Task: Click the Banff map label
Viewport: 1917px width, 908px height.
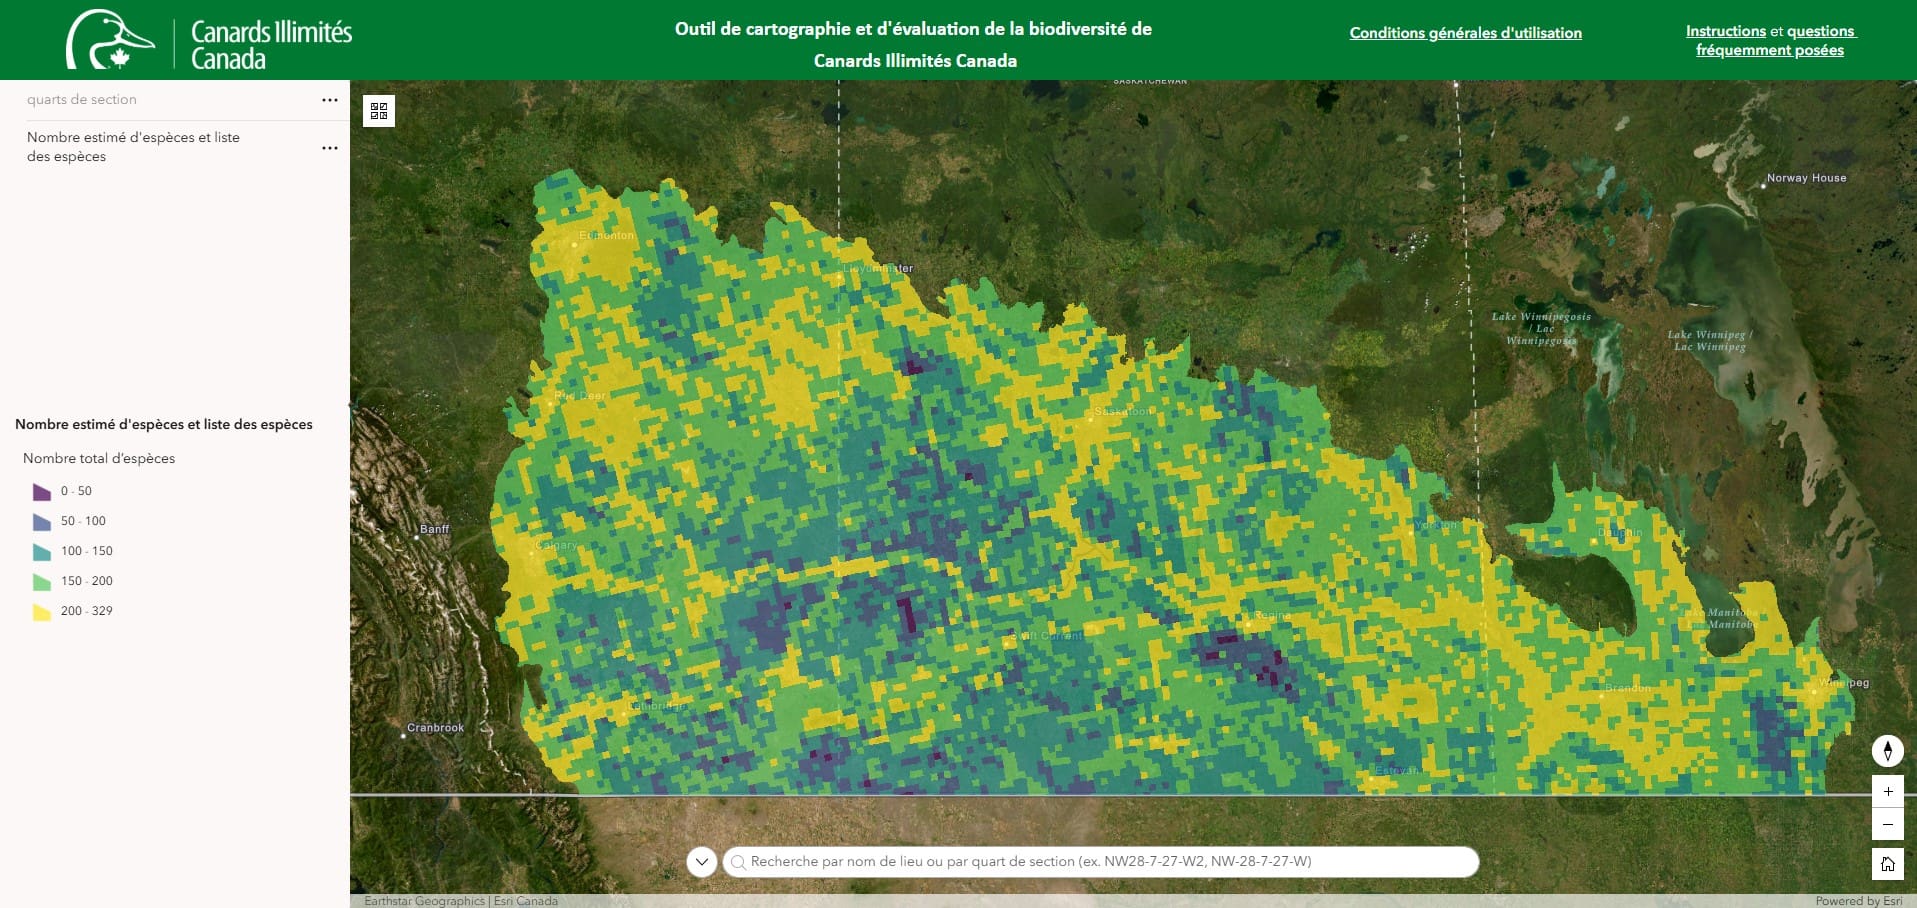Action: pyautogui.click(x=434, y=529)
